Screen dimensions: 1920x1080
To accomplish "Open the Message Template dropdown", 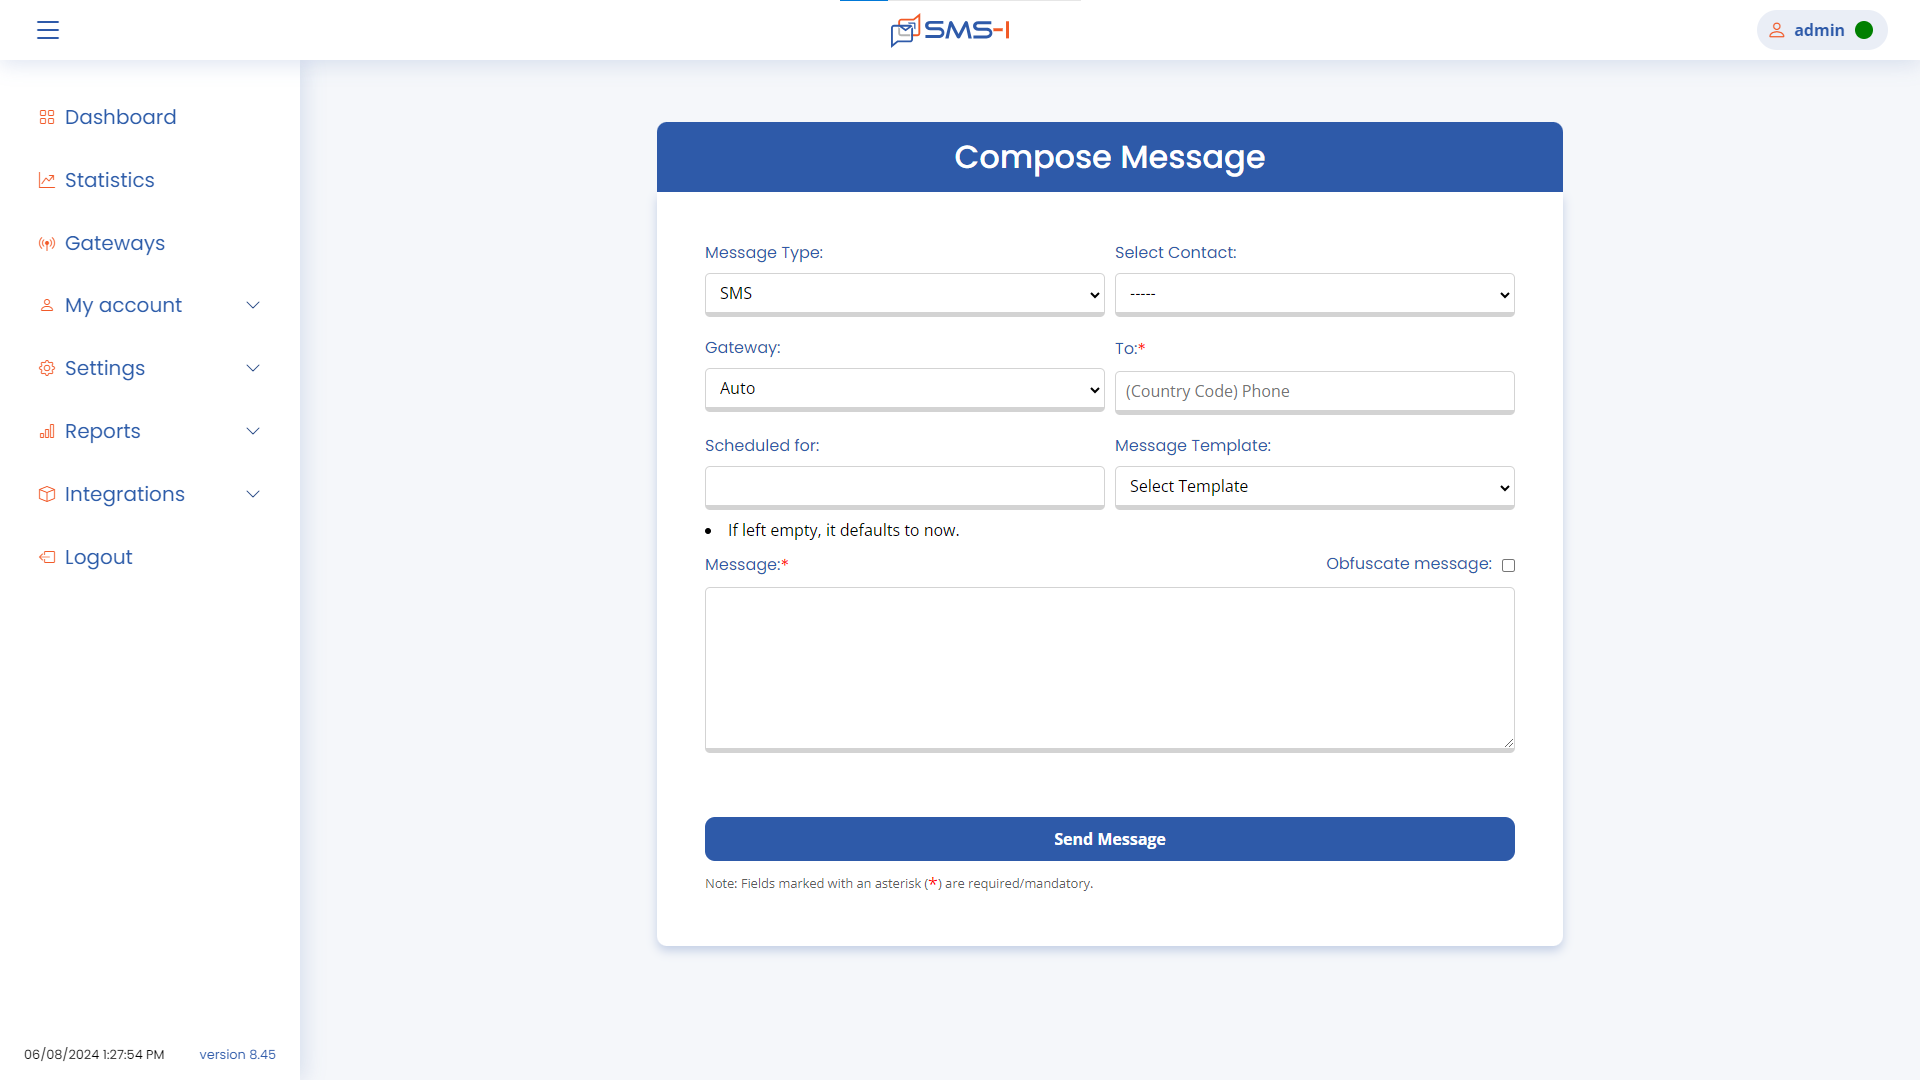I will pos(1314,487).
